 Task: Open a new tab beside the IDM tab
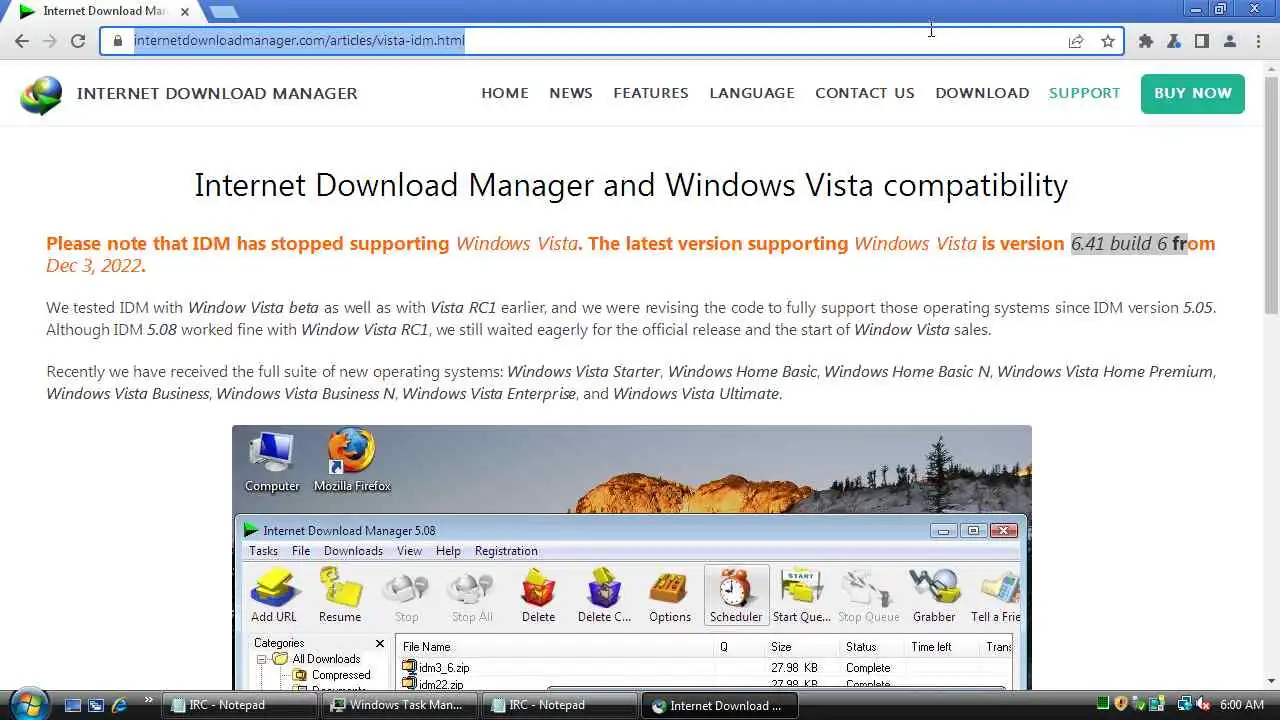click(224, 11)
